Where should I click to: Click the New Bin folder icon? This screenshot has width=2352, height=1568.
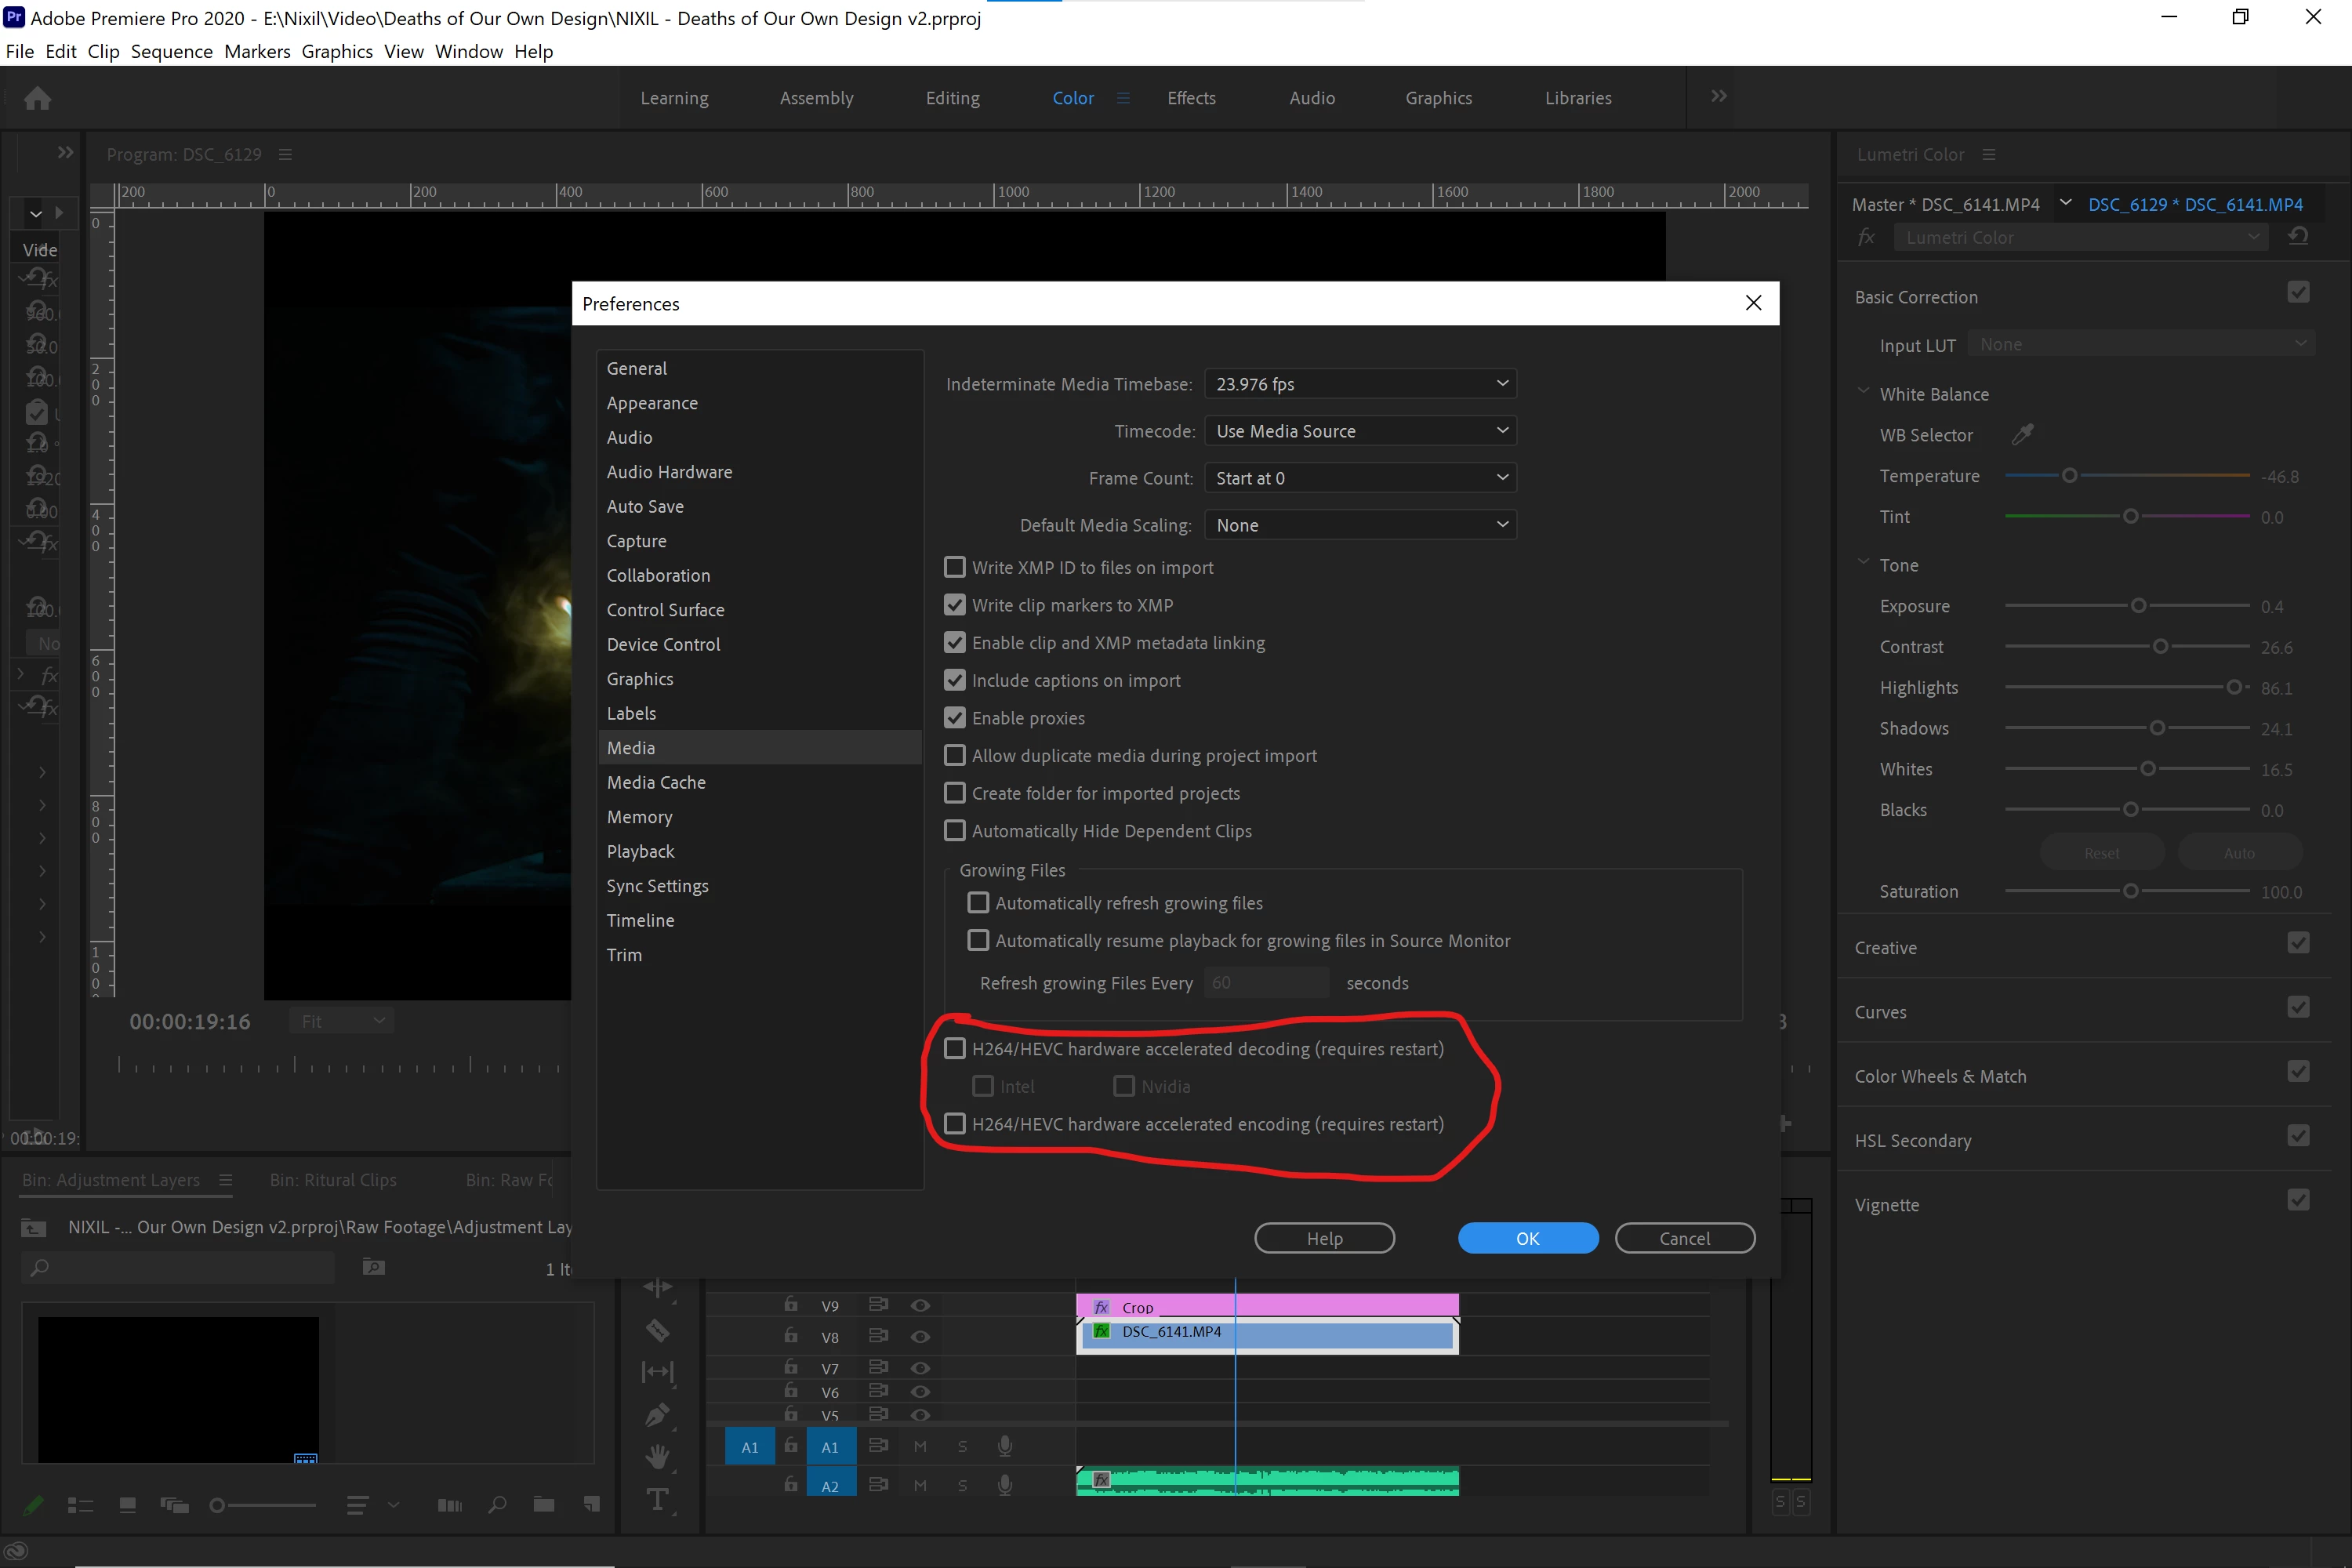click(544, 1504)
